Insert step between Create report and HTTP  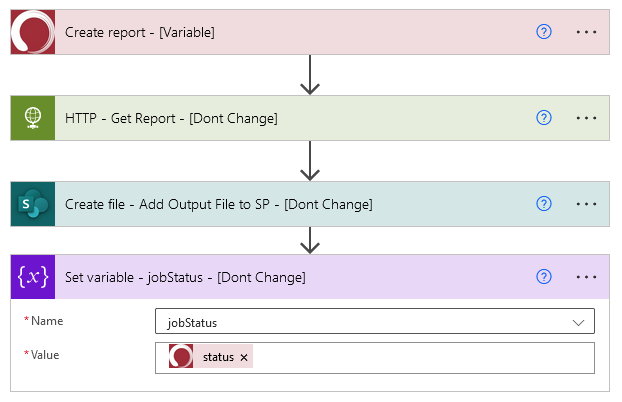click(310, 75)
